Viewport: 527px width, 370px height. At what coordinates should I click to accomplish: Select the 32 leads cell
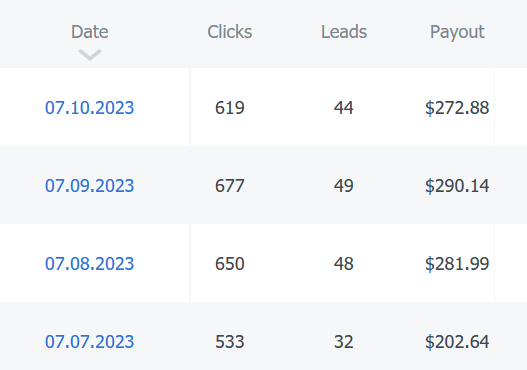[343, 342]
